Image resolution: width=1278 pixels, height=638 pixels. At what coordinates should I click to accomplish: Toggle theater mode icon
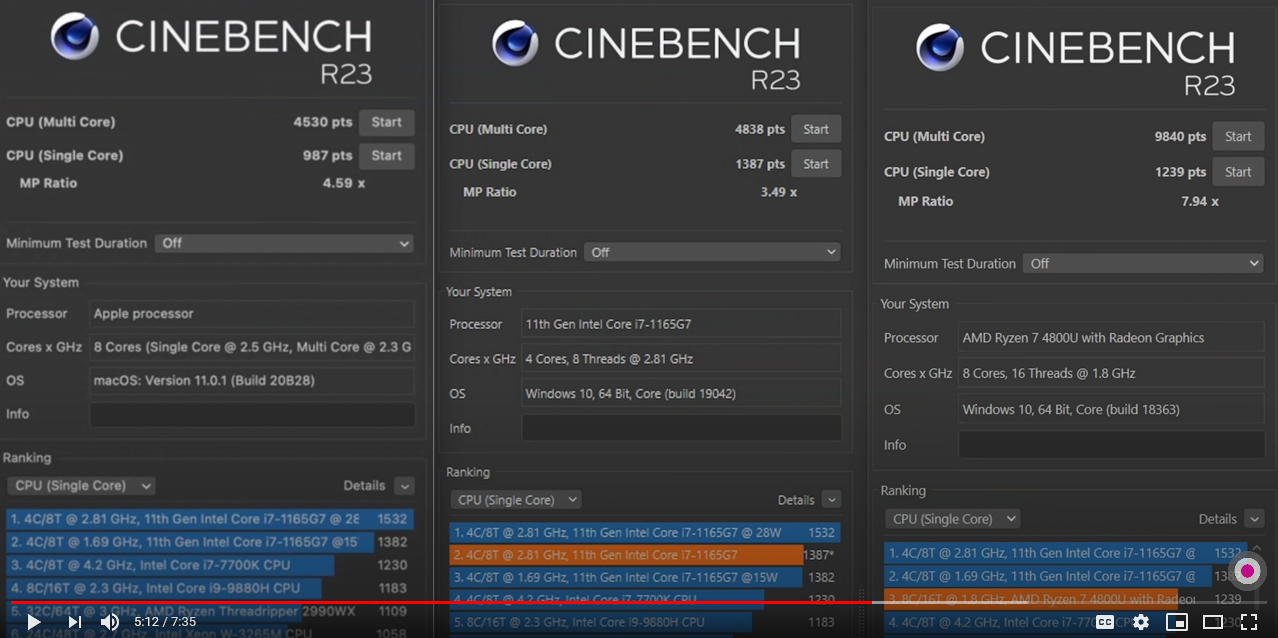(x=1213, y=622)
